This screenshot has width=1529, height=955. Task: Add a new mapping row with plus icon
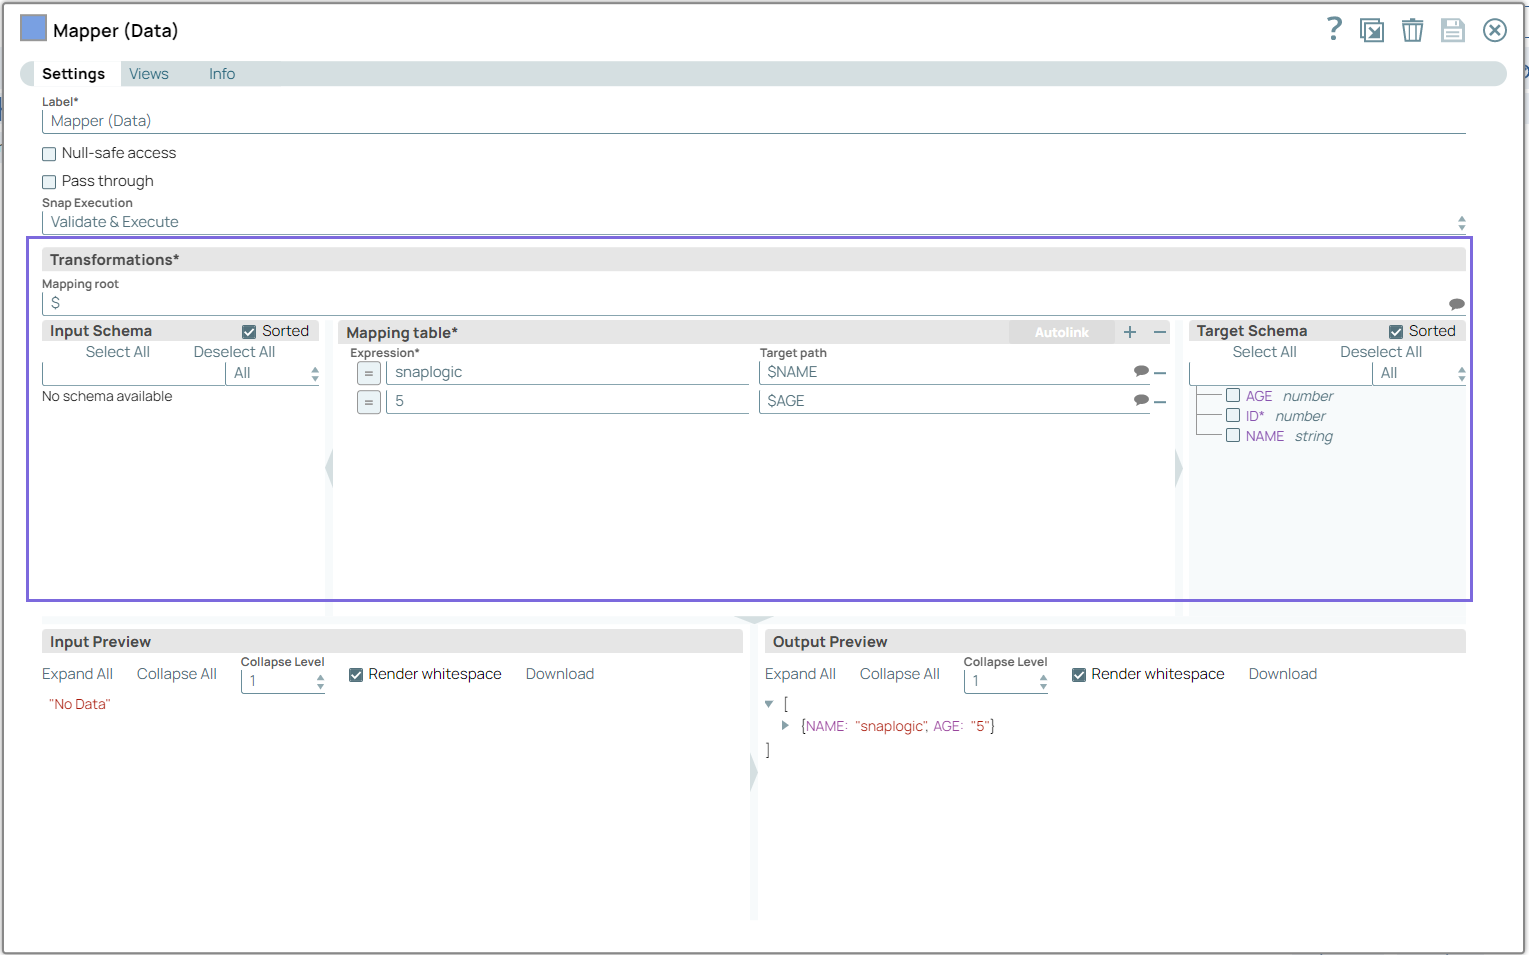[1130, 332]
